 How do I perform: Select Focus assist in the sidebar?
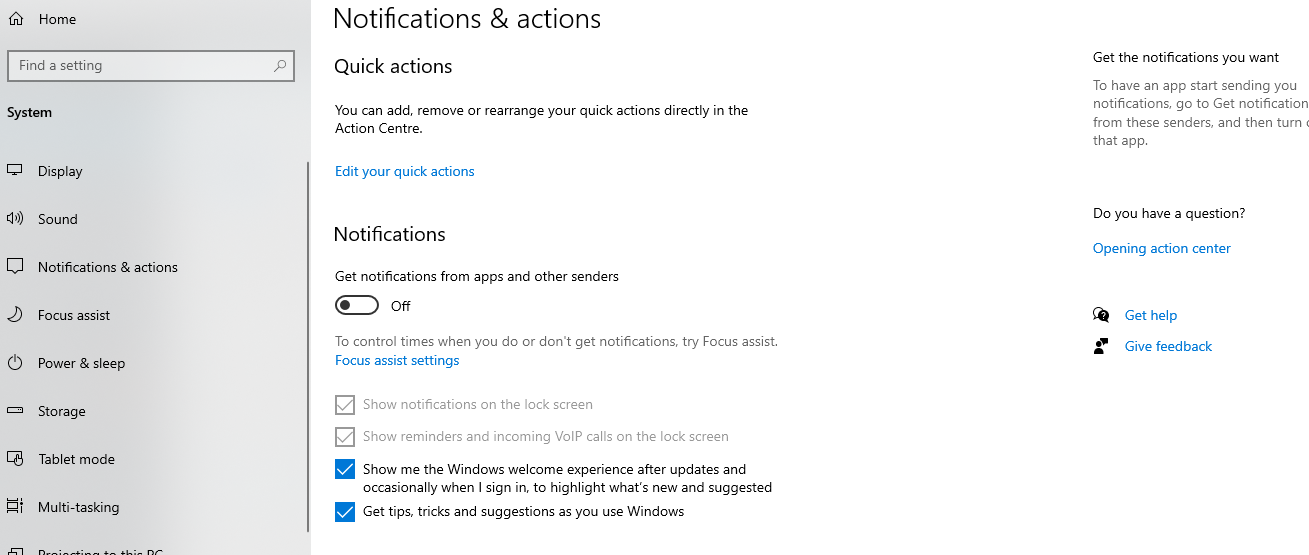(x=74, y=315)
